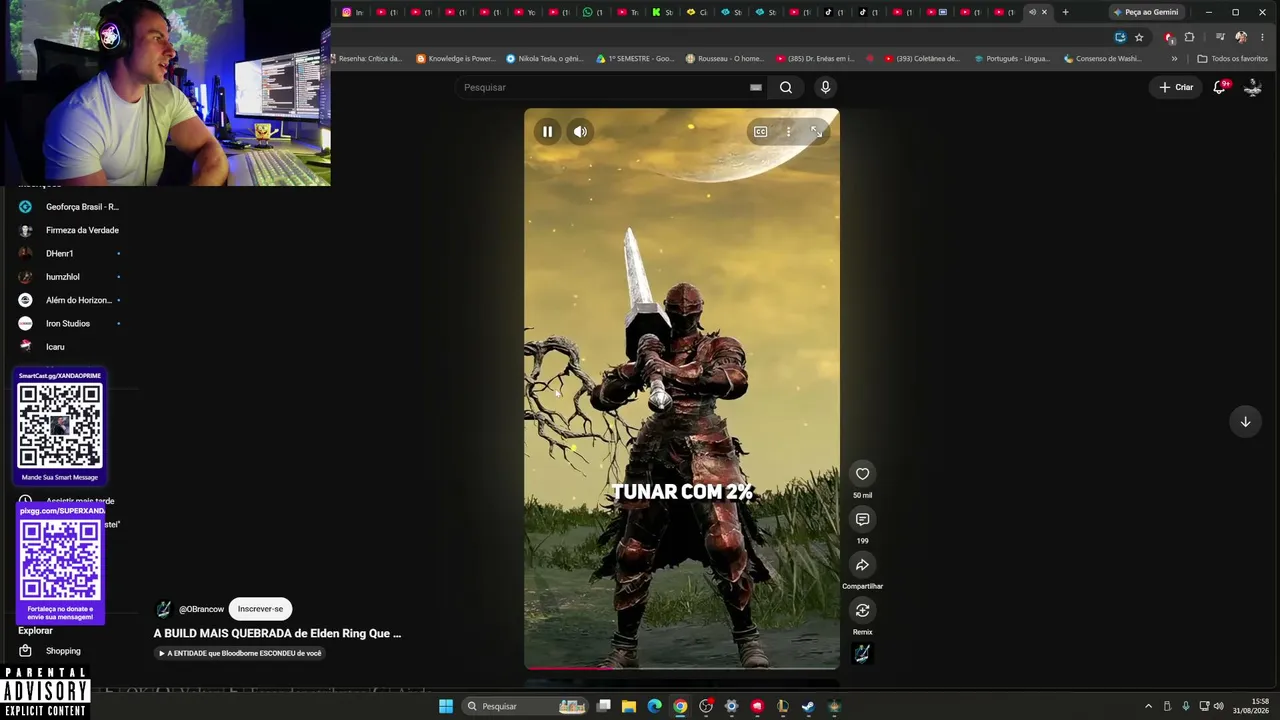The height and width of the screenshot is (720, 1280).
Task: Open the Nikola Tesla bookmark
Action: 545,59
